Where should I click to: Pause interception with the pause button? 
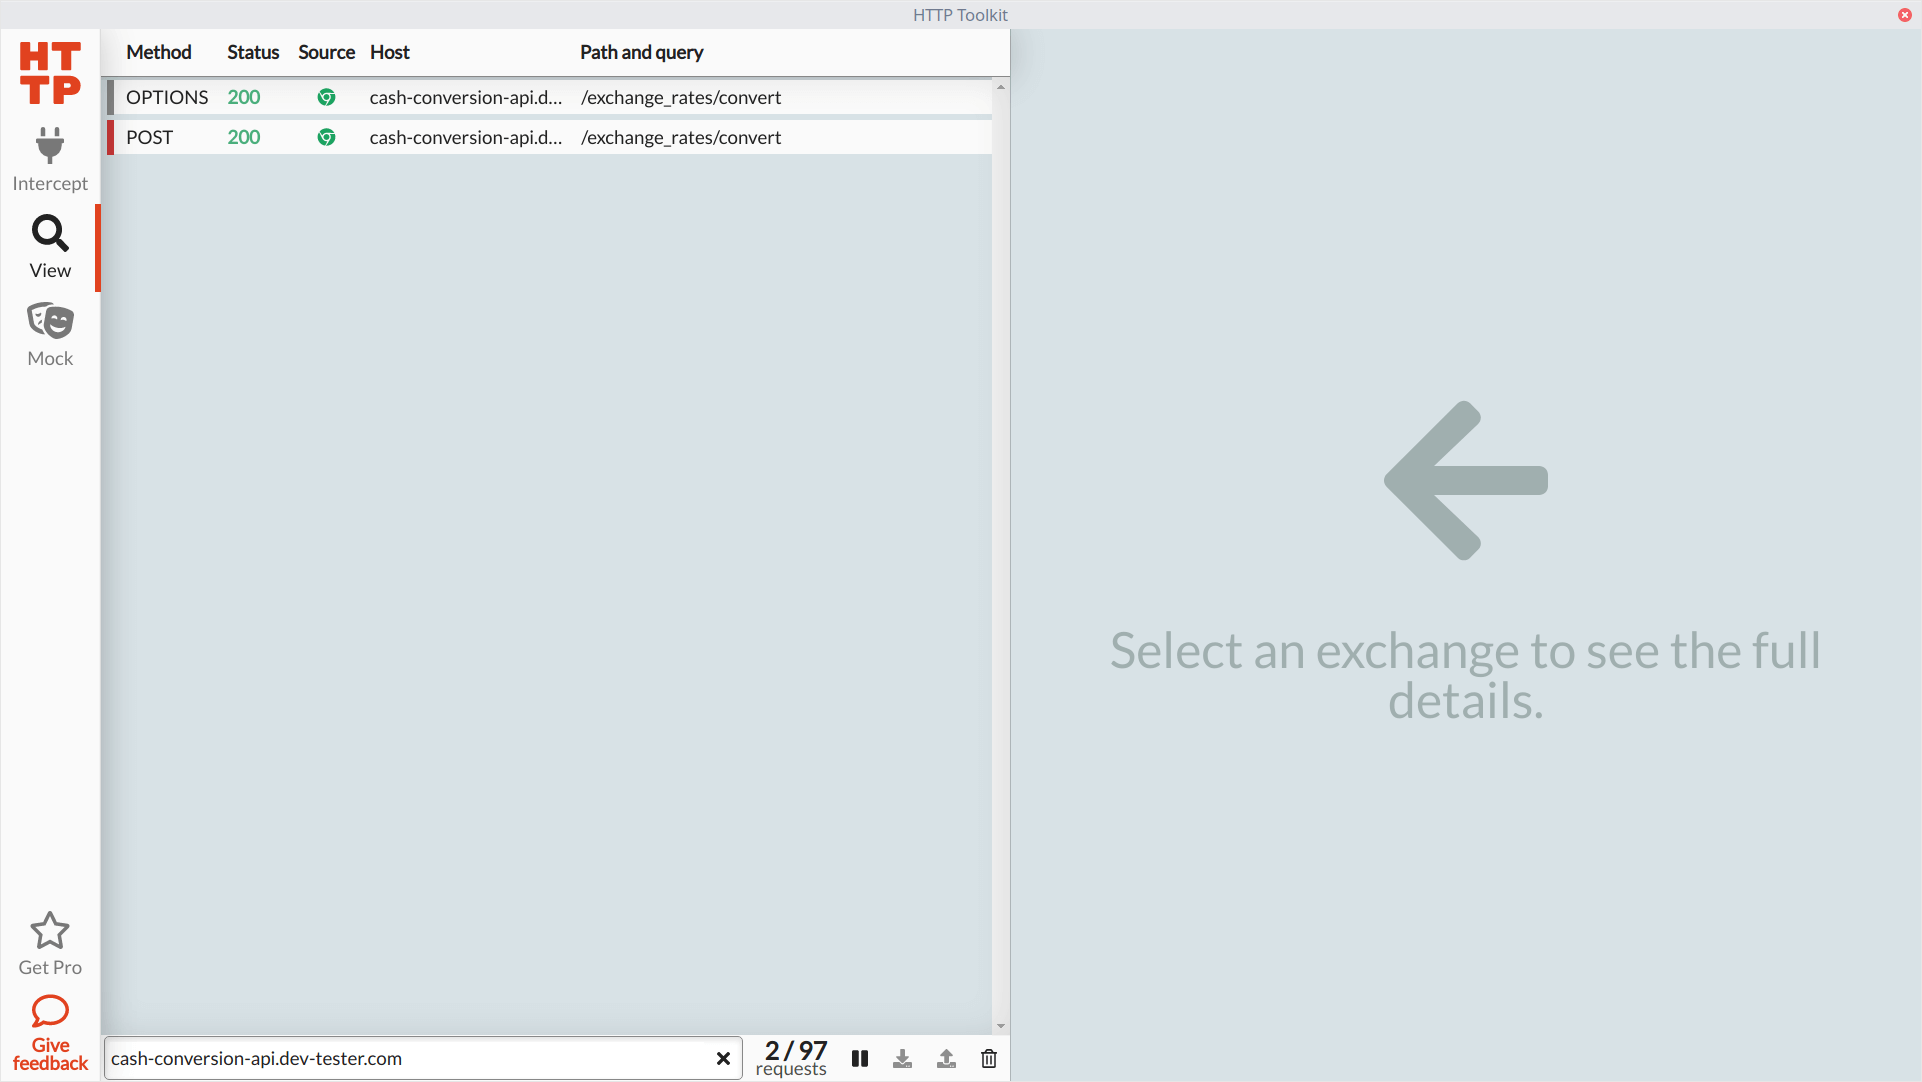coord(859,1058)
